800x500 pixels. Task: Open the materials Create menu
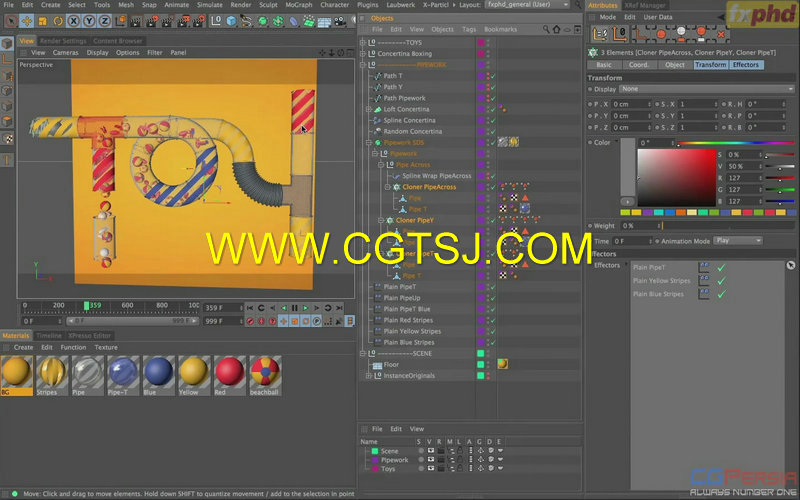(x=23, y=347)
